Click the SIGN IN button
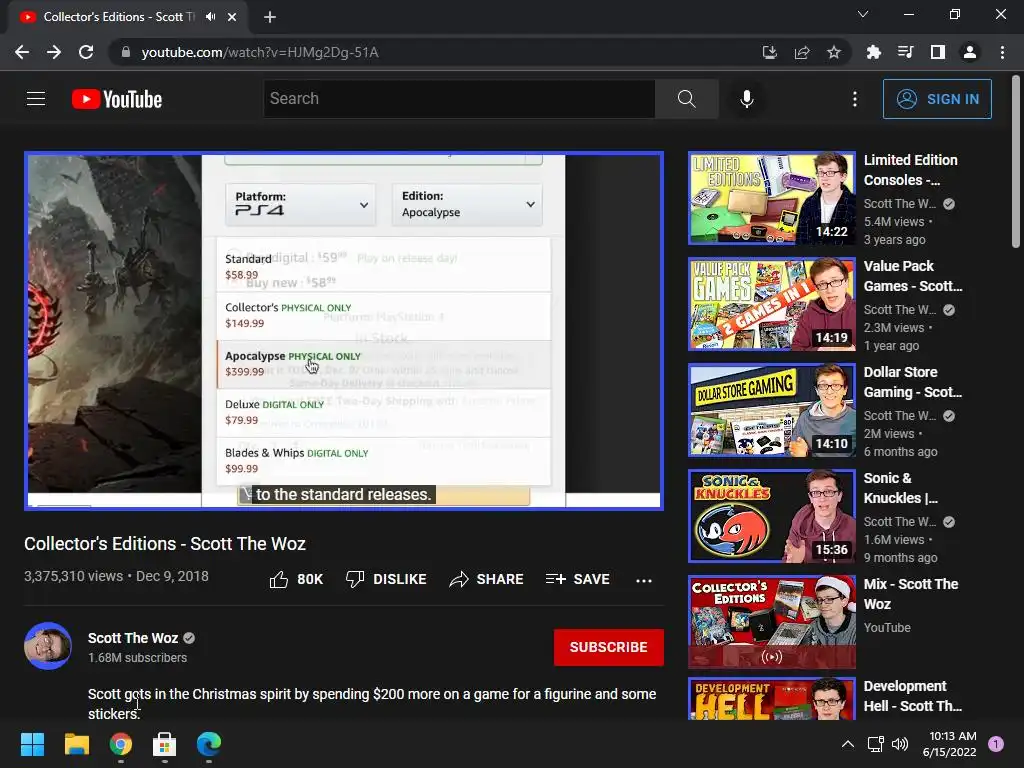1024x768 pixels. tap(936, 99)
